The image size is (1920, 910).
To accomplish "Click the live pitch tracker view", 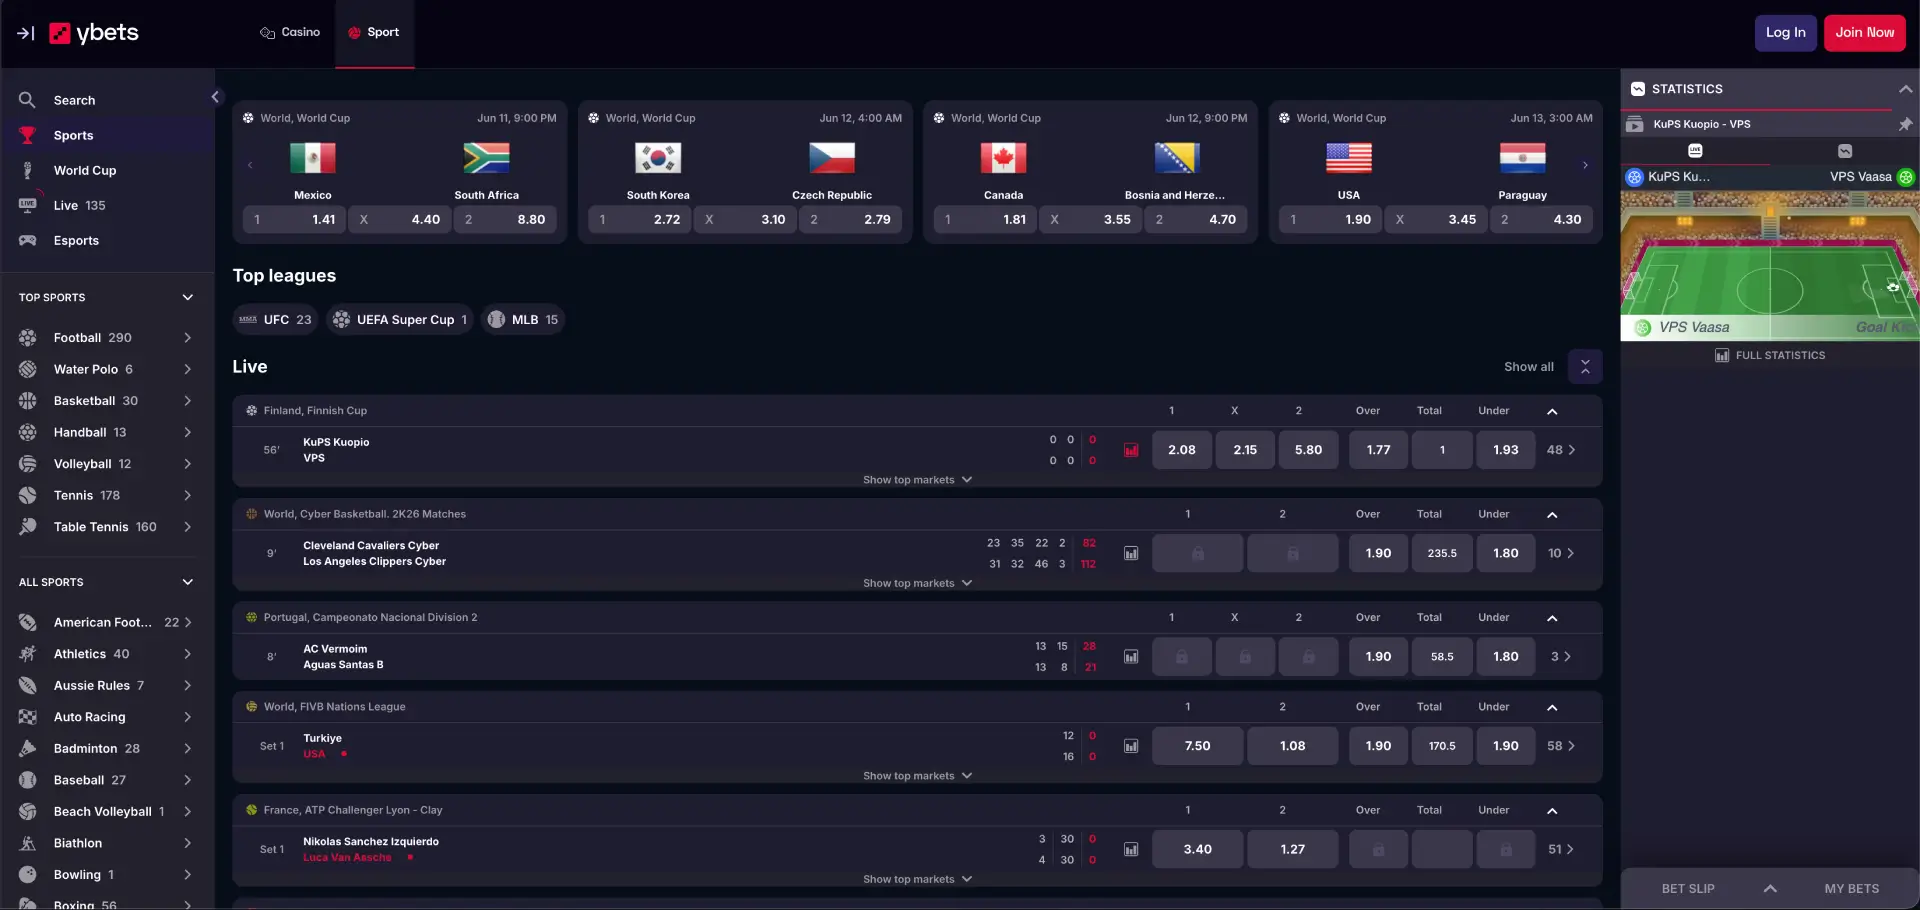I will 1769,265.
